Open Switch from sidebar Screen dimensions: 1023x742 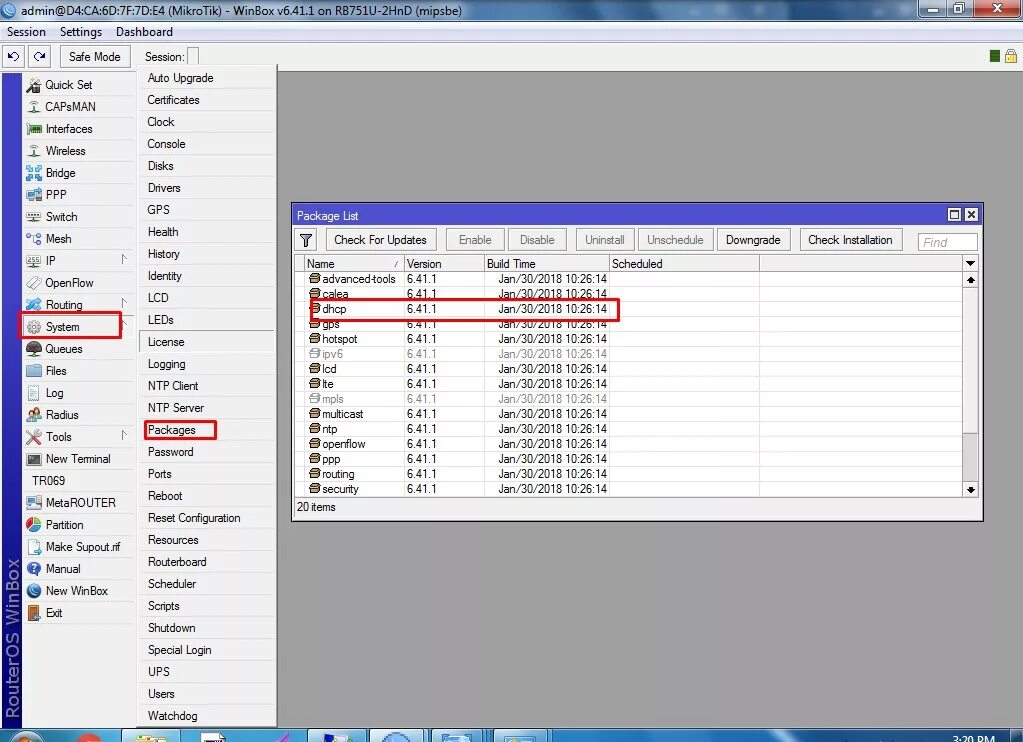[x=78, y=217]
